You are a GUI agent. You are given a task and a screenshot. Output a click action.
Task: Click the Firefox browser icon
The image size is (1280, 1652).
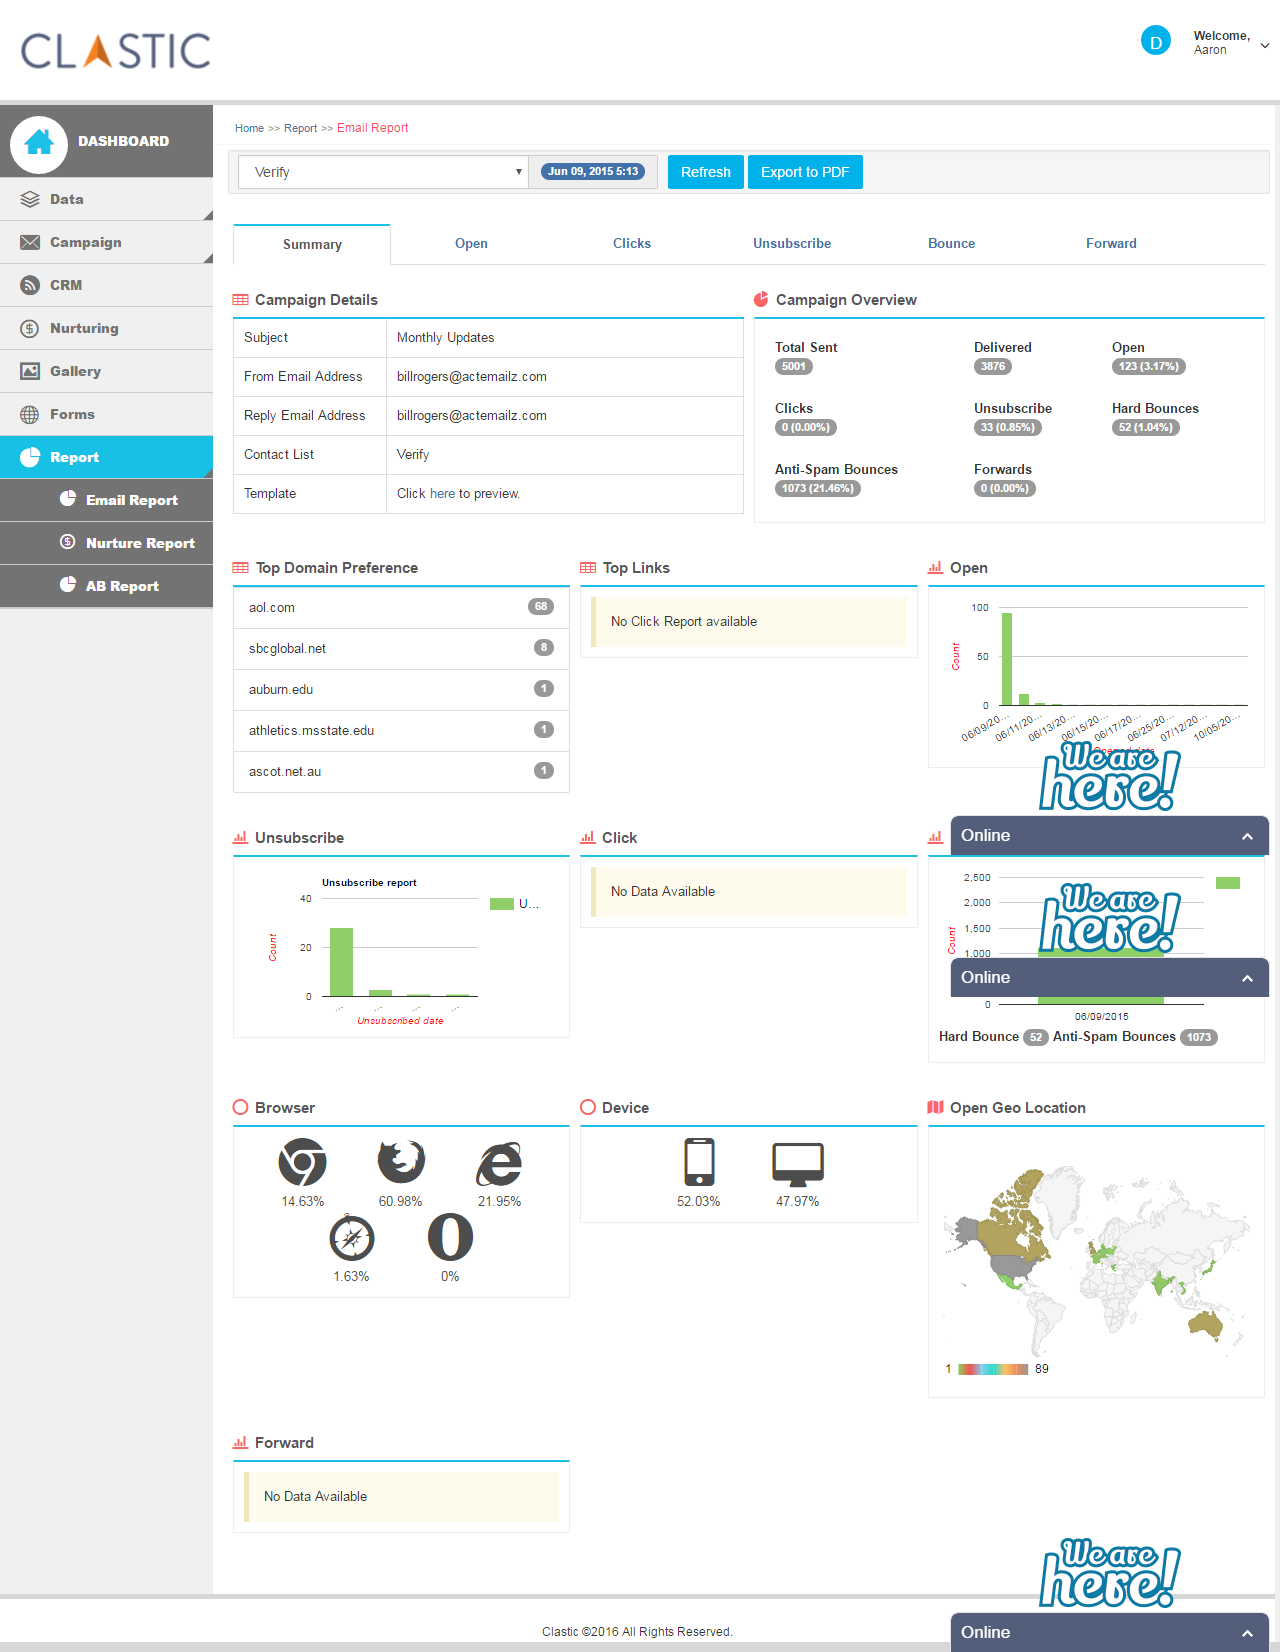400,1162
